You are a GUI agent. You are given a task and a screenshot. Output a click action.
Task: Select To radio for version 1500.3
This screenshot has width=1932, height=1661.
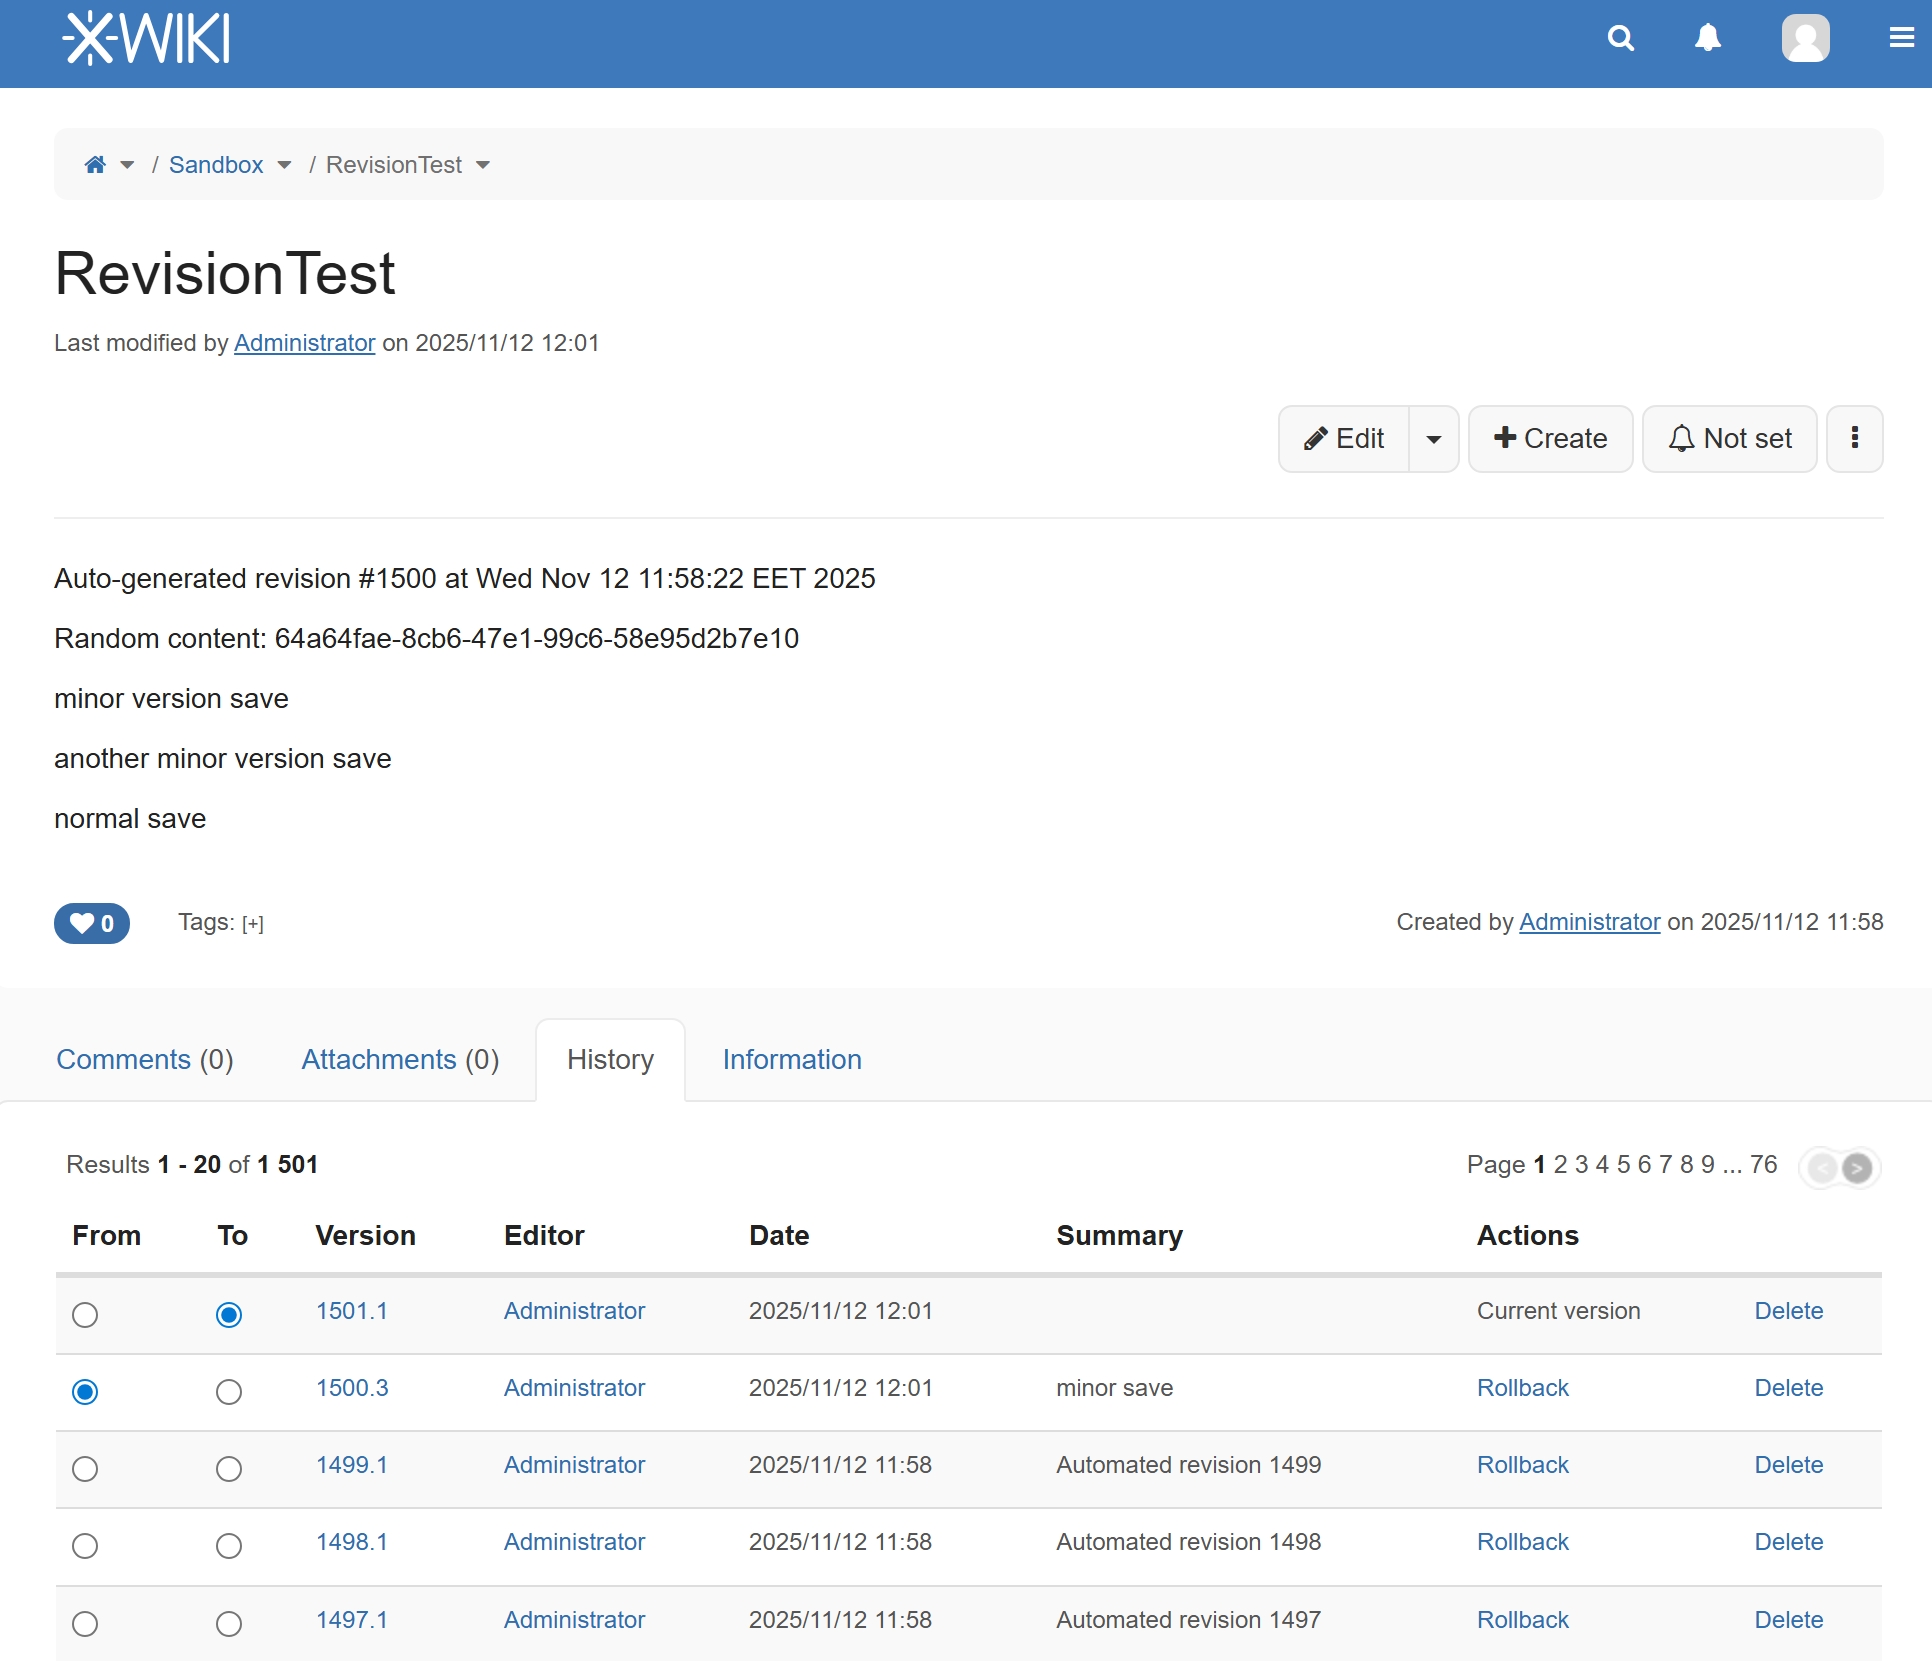tap(229, 1391)
